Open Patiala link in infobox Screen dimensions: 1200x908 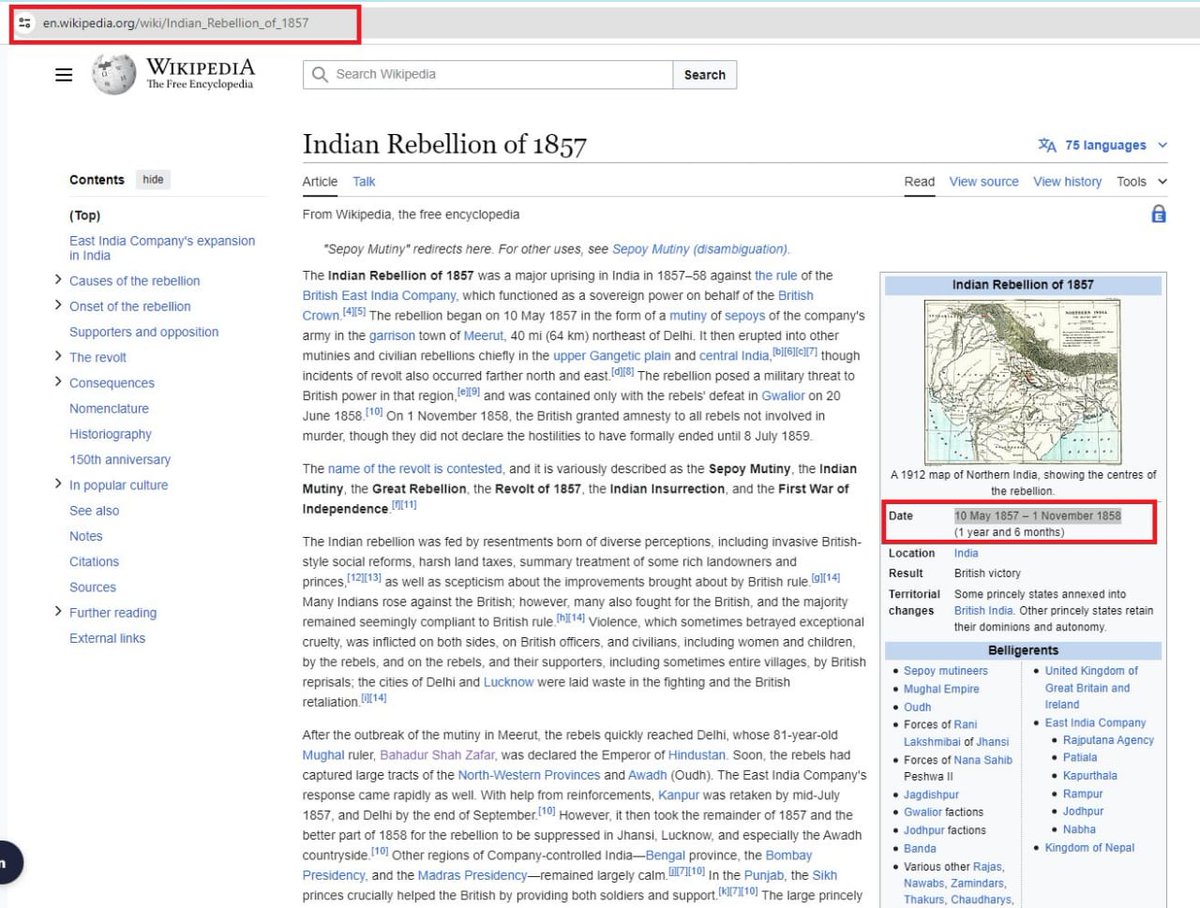[x=1080, y=758]
